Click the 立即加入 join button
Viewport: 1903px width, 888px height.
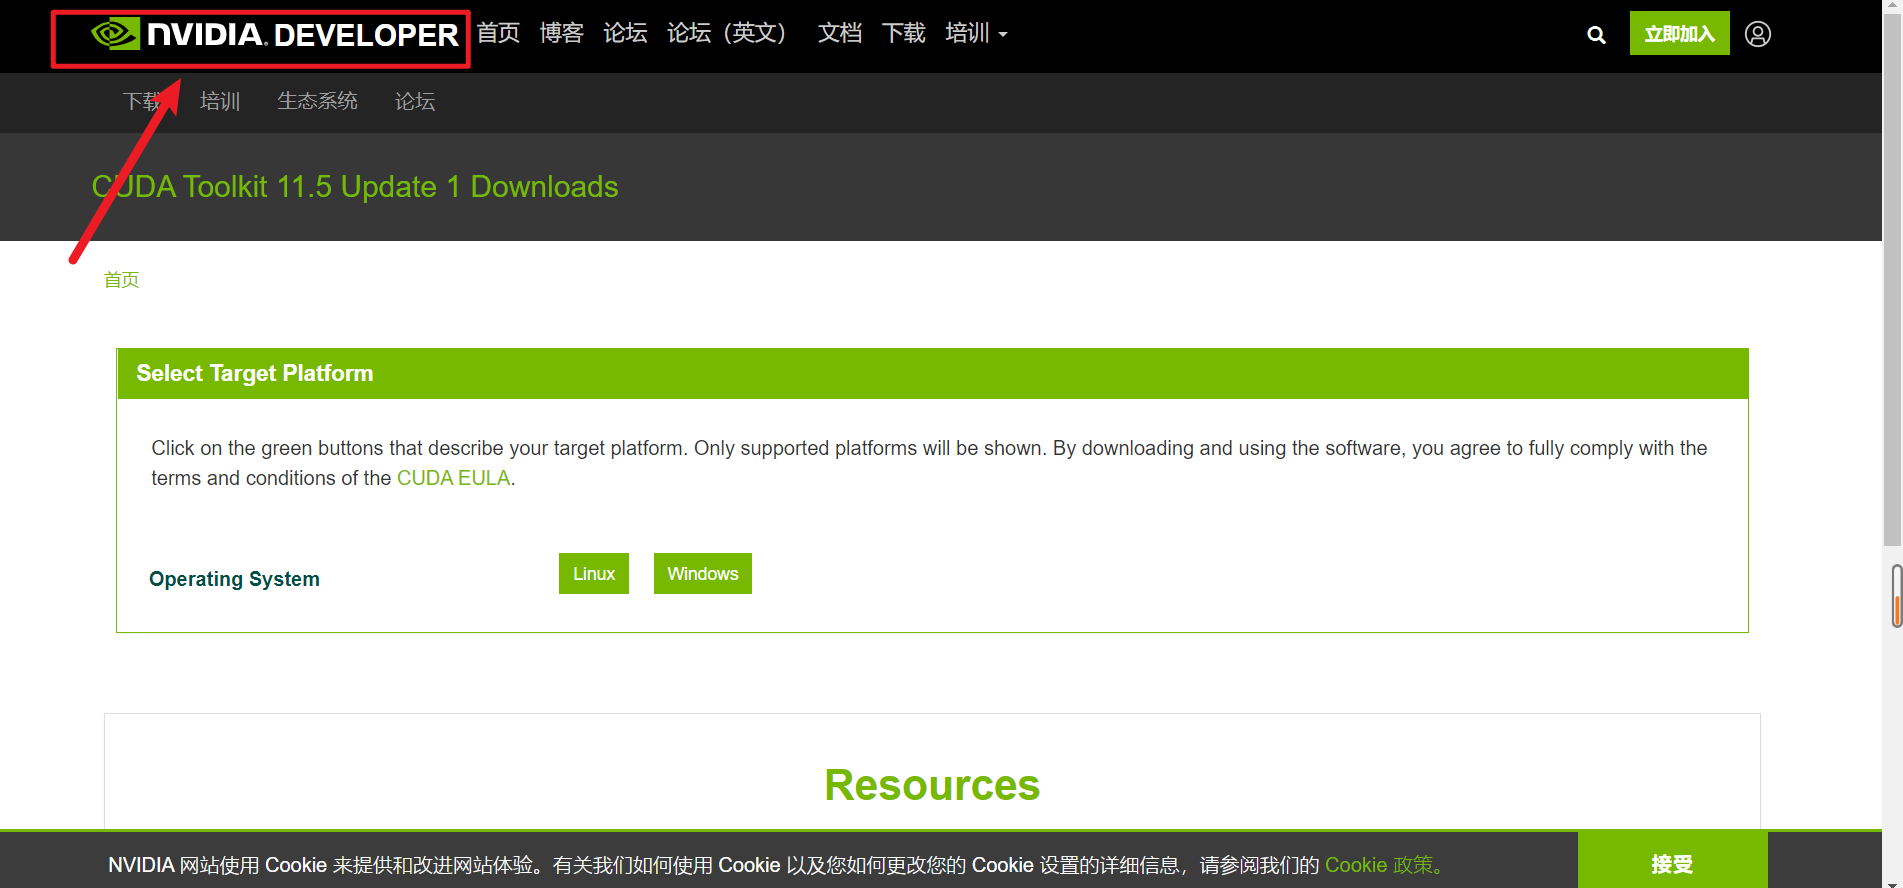(1679, 34)
